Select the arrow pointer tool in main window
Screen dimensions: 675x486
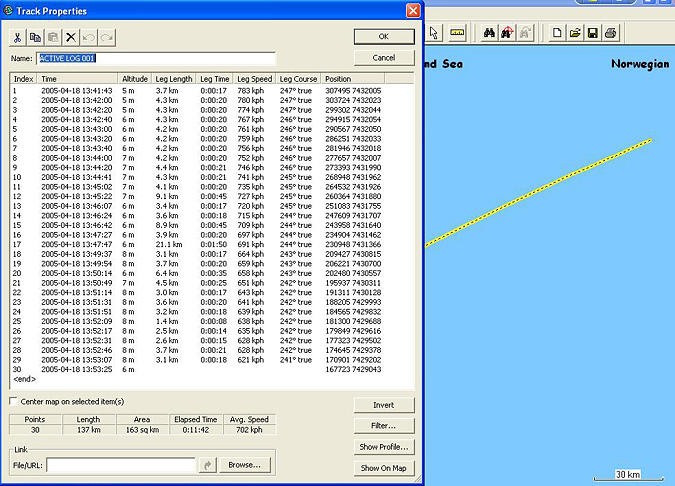[434, 33]
